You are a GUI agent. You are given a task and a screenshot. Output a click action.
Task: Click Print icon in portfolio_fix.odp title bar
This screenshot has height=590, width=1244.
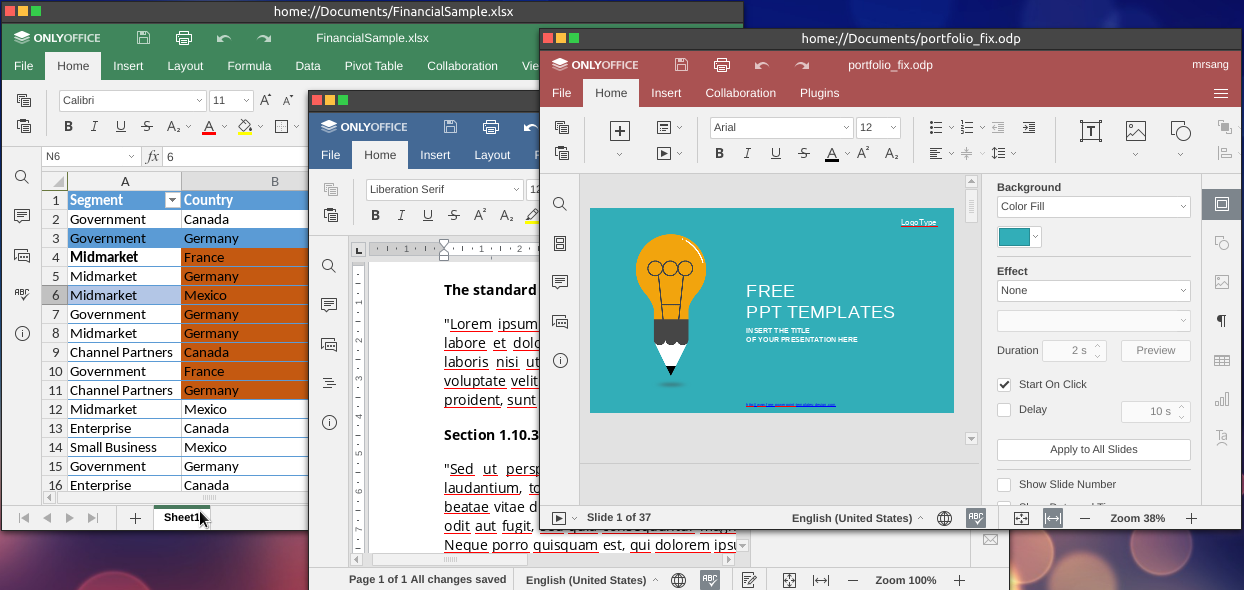pyautogui.click(x=721, y=65)
